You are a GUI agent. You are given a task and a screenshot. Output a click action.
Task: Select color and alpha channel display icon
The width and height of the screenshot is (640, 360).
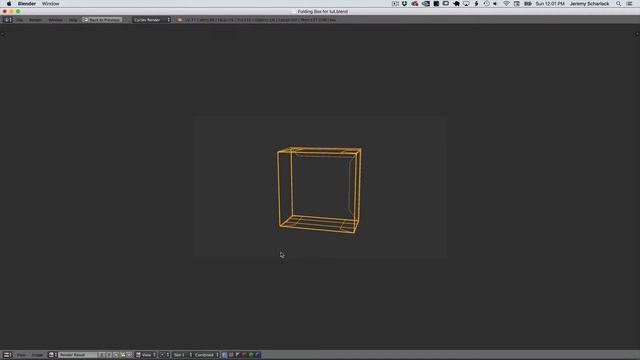(x=224, y=355)
